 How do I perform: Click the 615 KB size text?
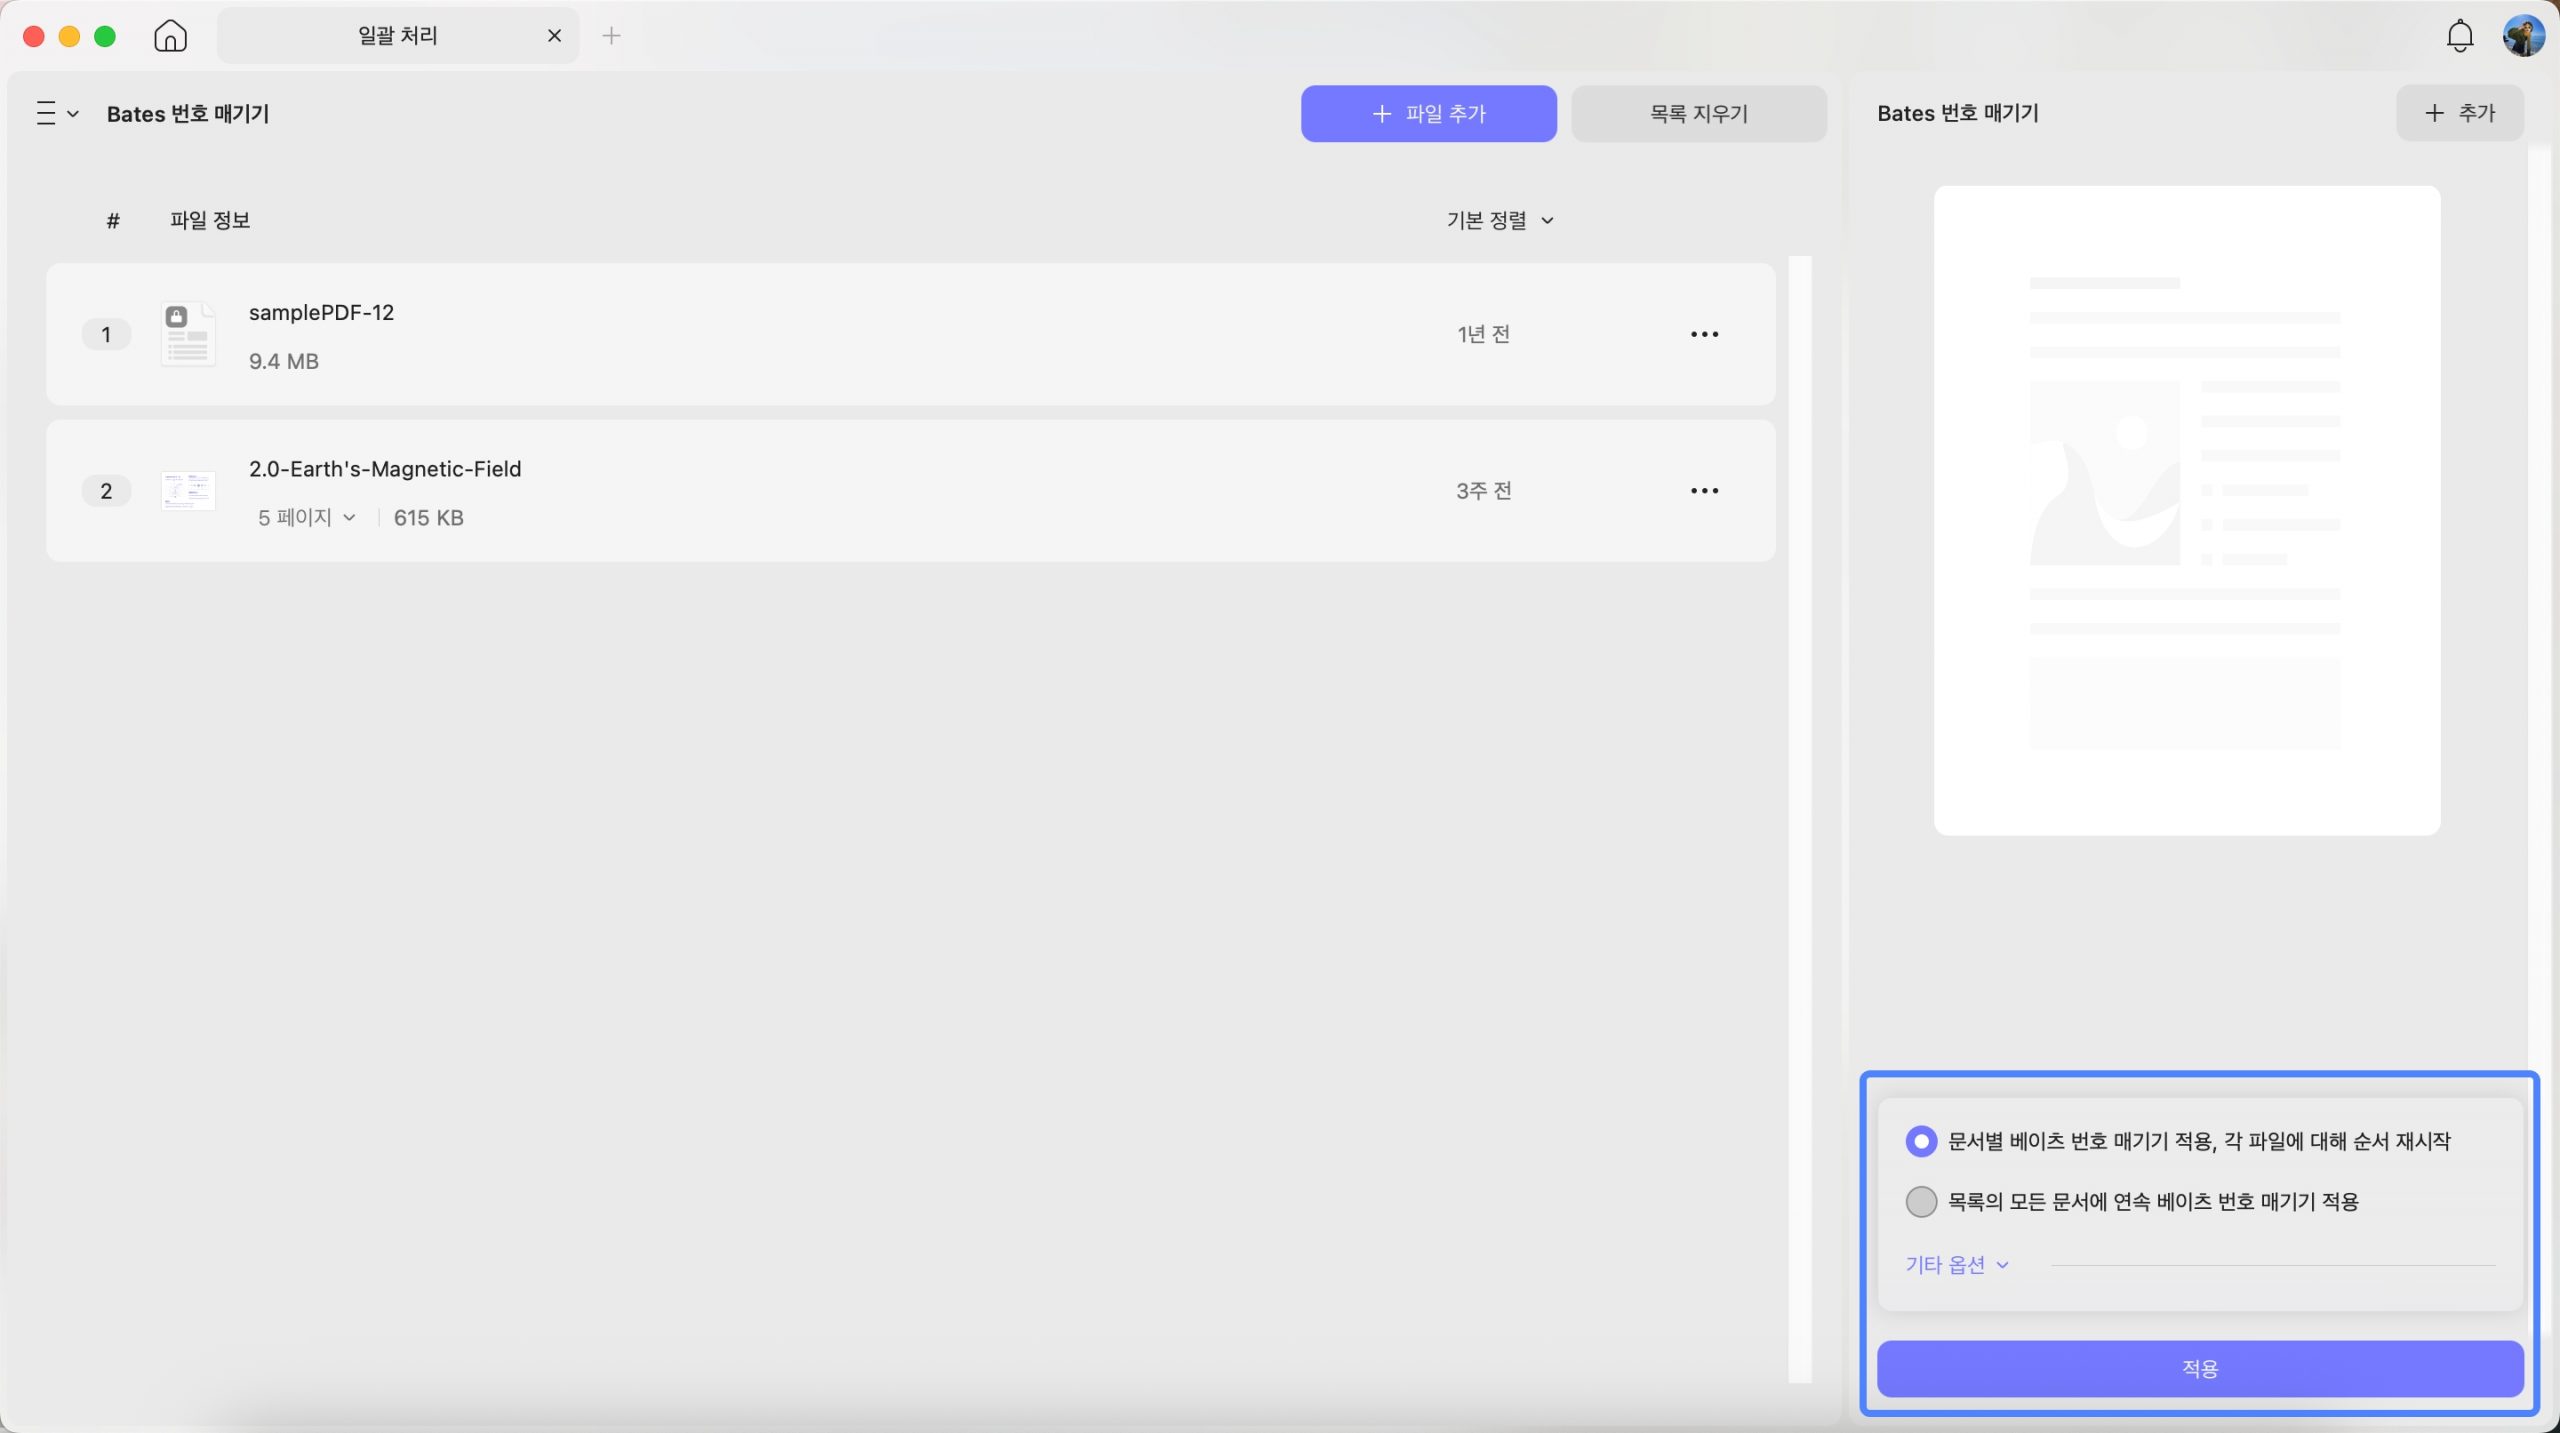click(428, 518)
